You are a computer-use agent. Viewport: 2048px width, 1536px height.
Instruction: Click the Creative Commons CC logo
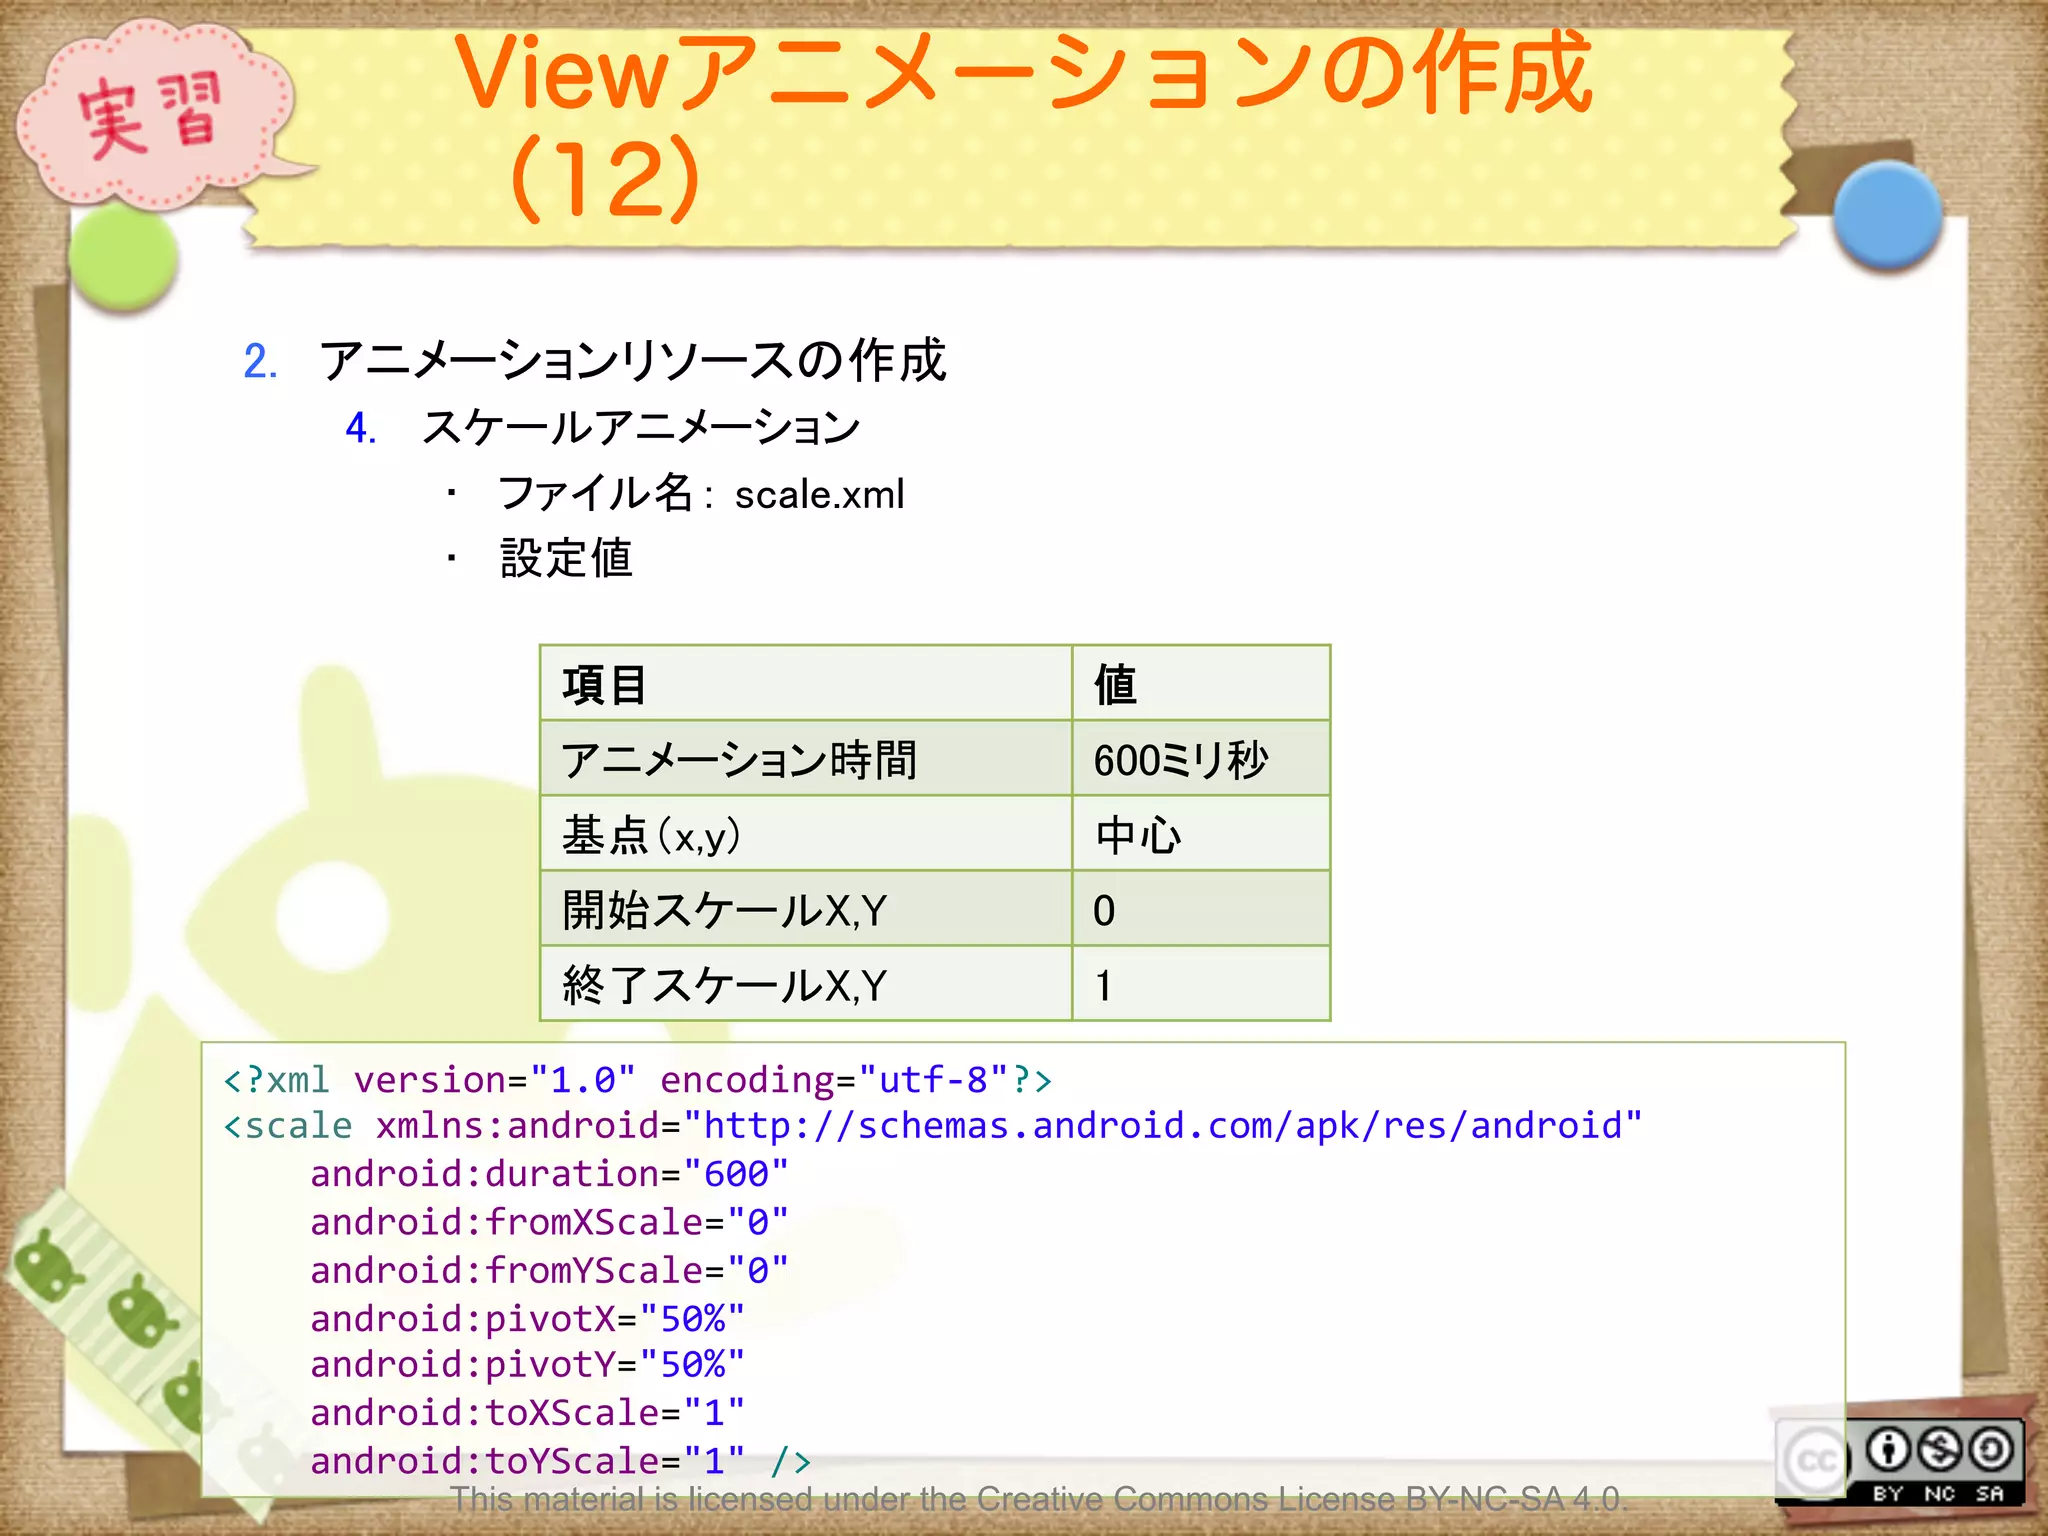point(1815,1461)
